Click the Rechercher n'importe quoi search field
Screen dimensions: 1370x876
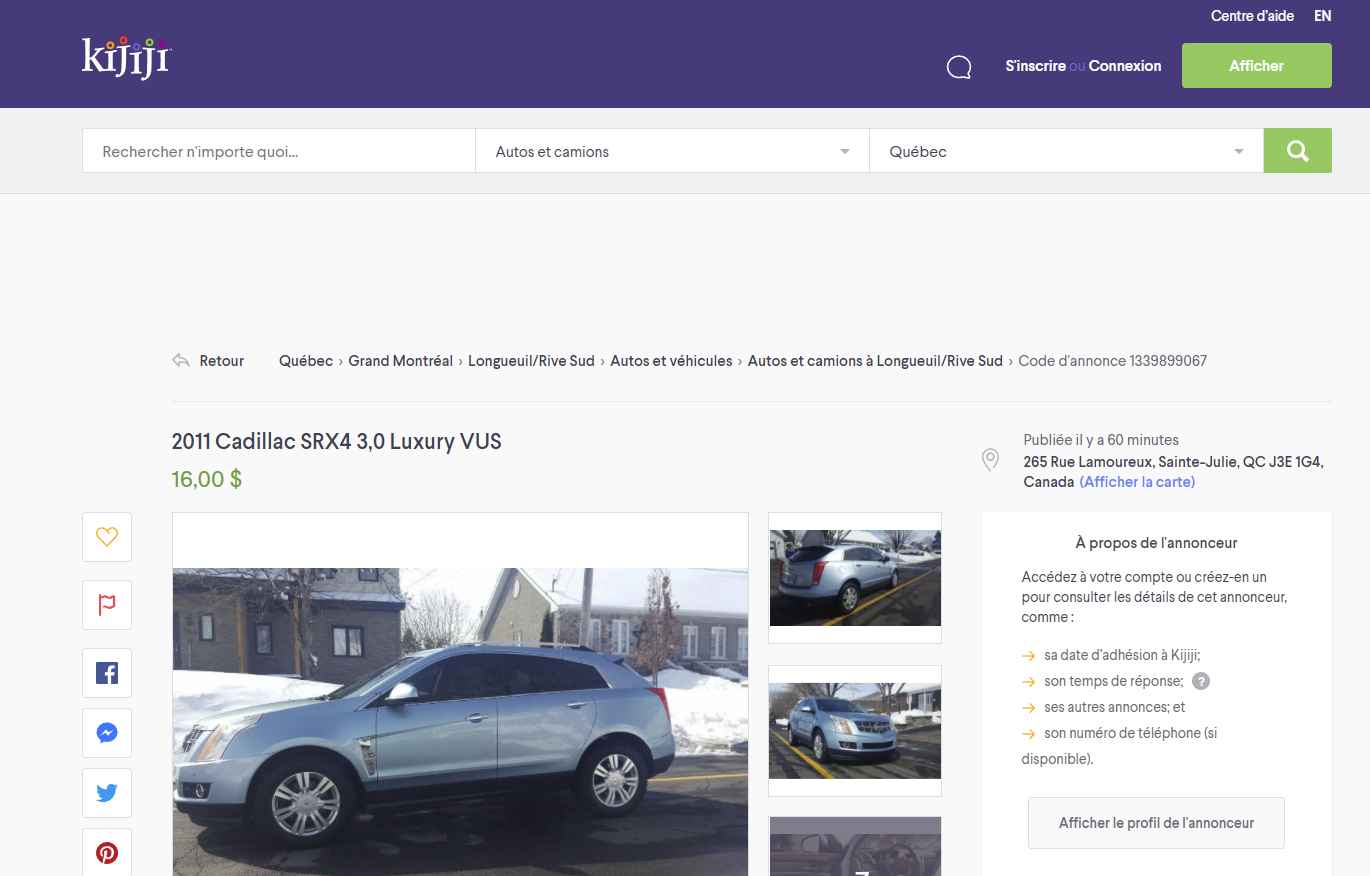279,151
